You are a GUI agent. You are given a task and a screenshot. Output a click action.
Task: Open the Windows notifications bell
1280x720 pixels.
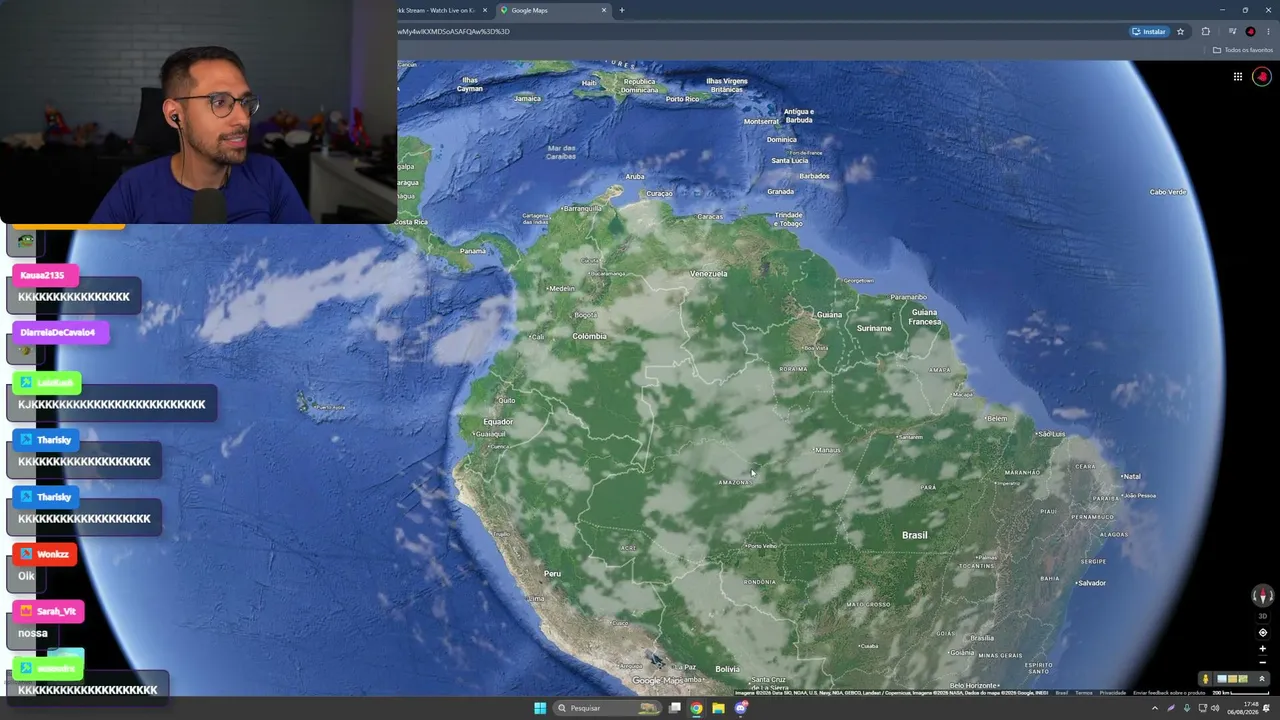[x=1268, y=708]
